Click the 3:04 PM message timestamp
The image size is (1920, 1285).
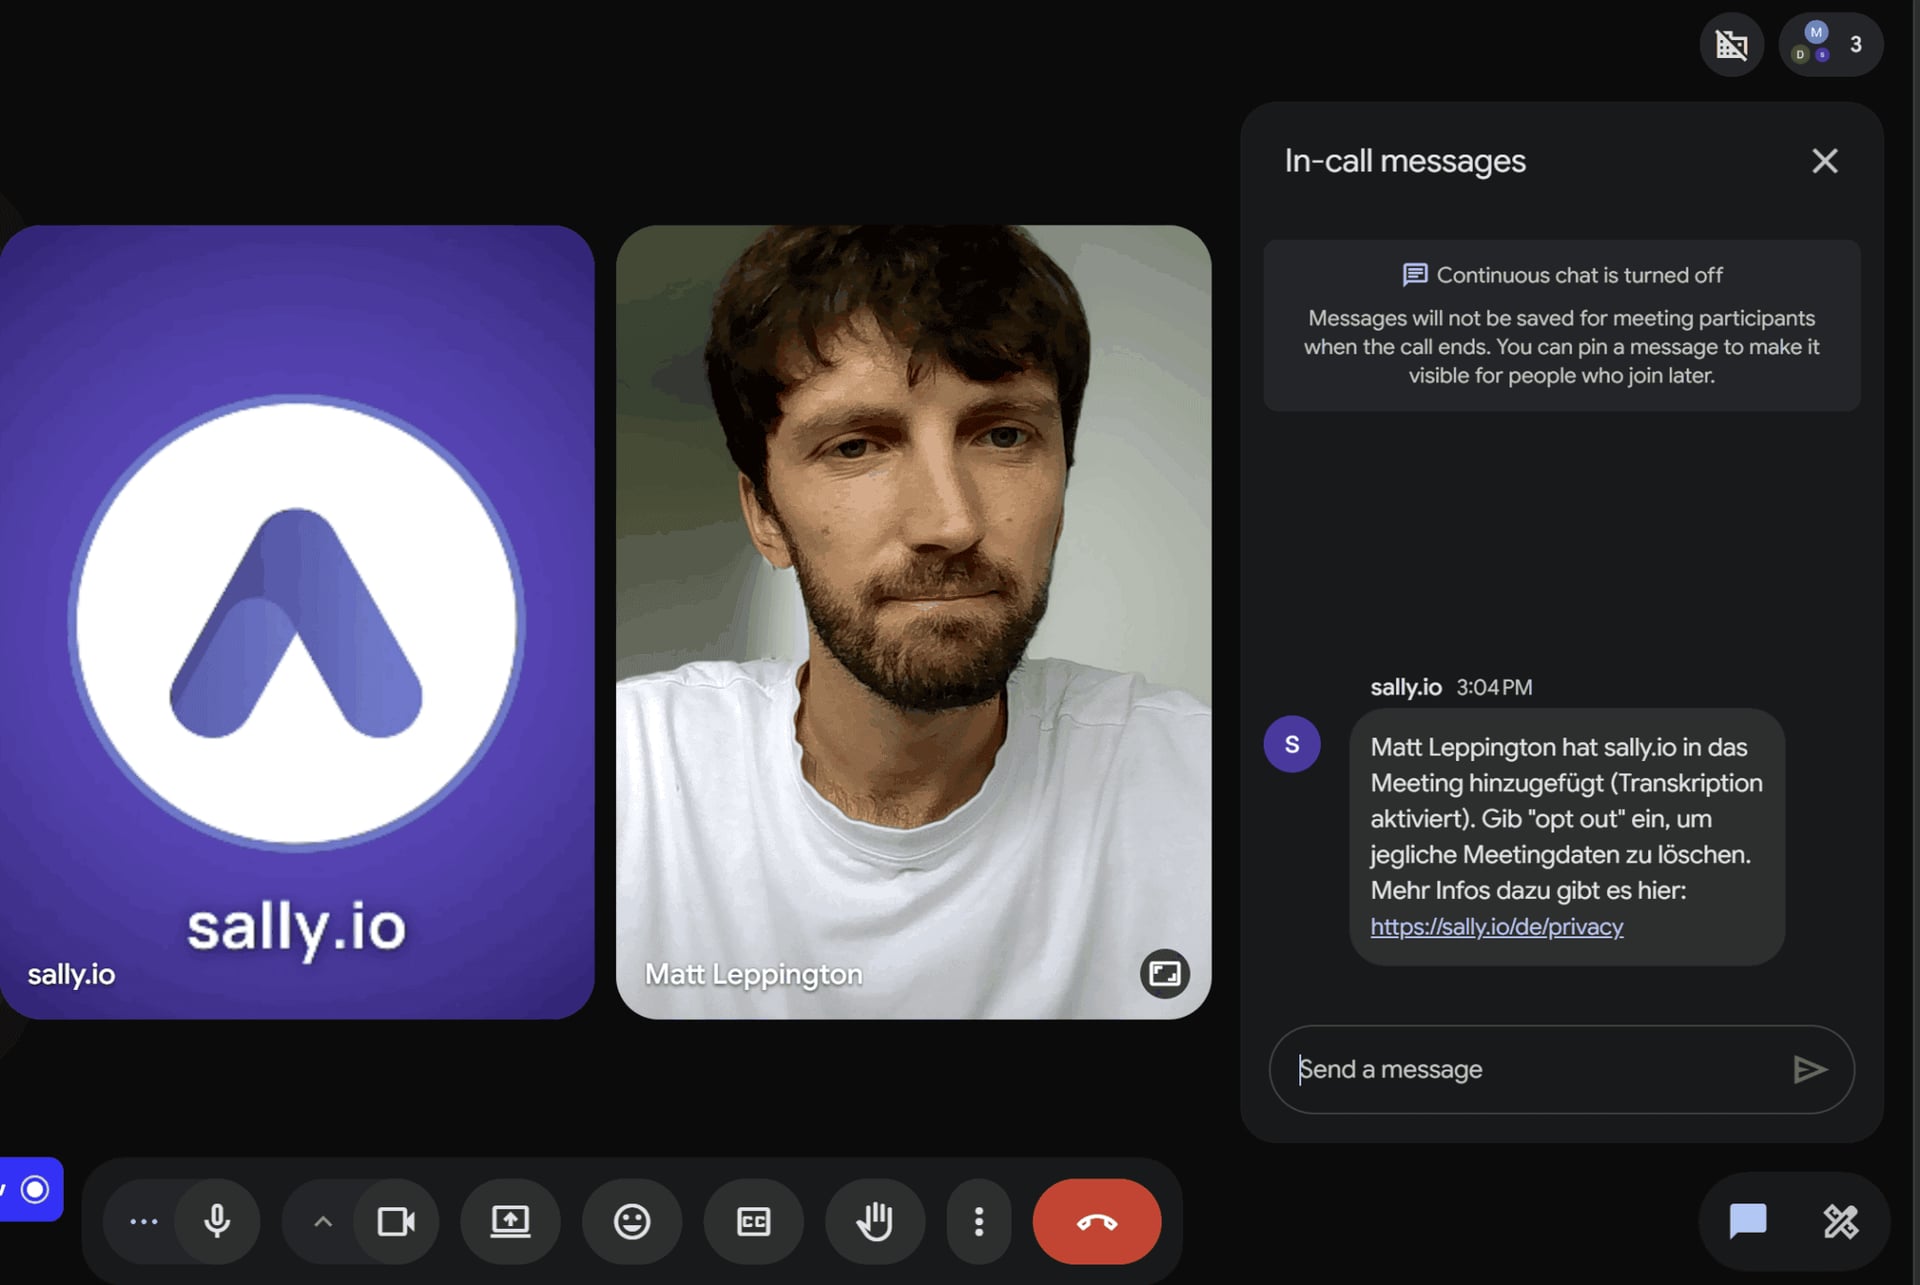tap(1494, 687)
